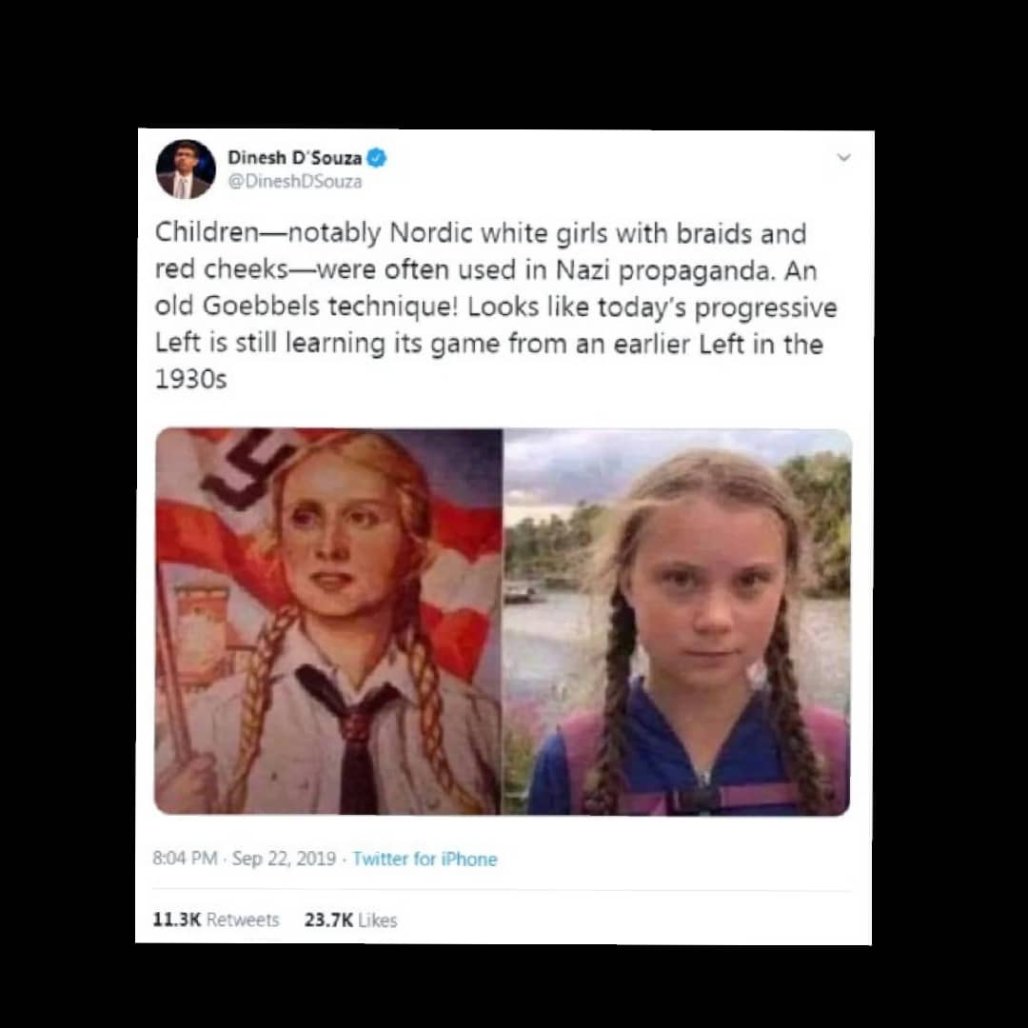Open the left painted poster image
This screenshot has height=1028, width=1028.
pyautogui.click(x=328, y=621)
